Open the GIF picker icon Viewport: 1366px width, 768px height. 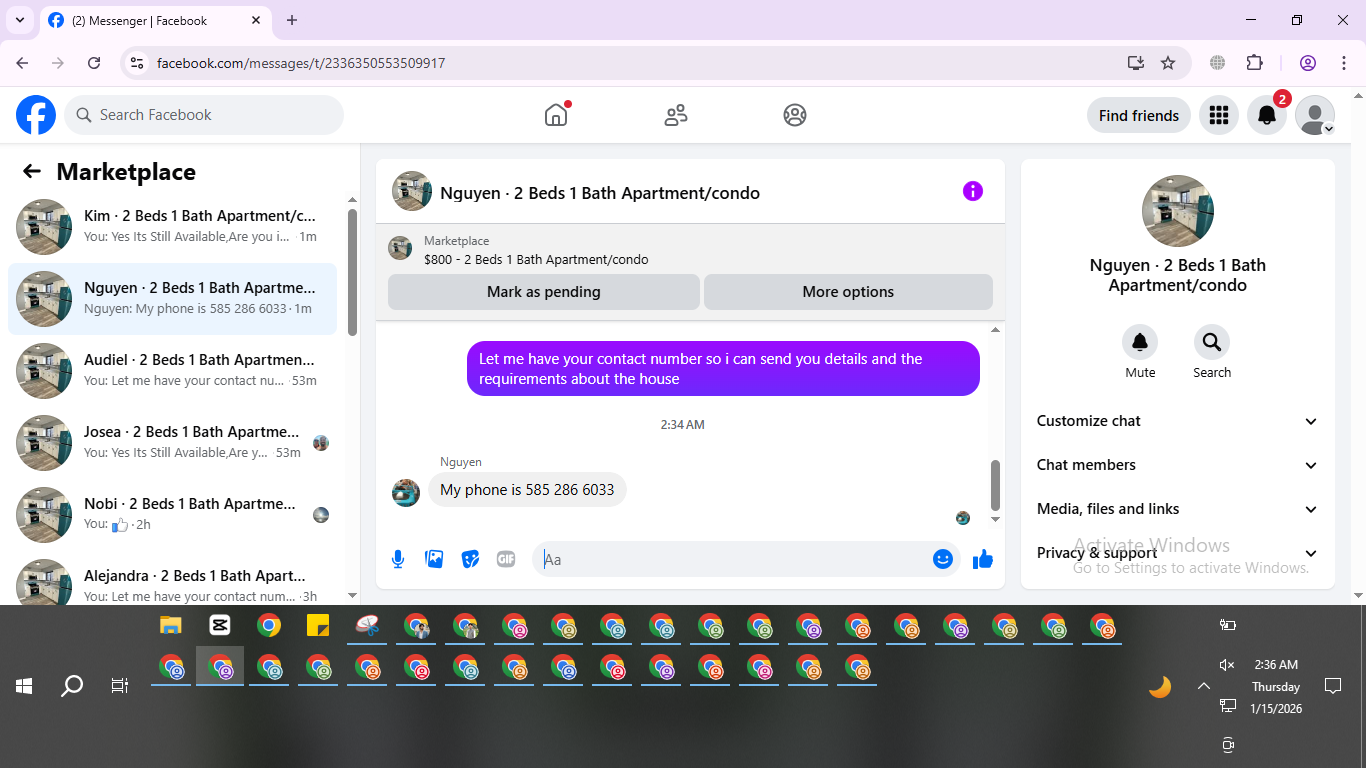click(506, 559)
